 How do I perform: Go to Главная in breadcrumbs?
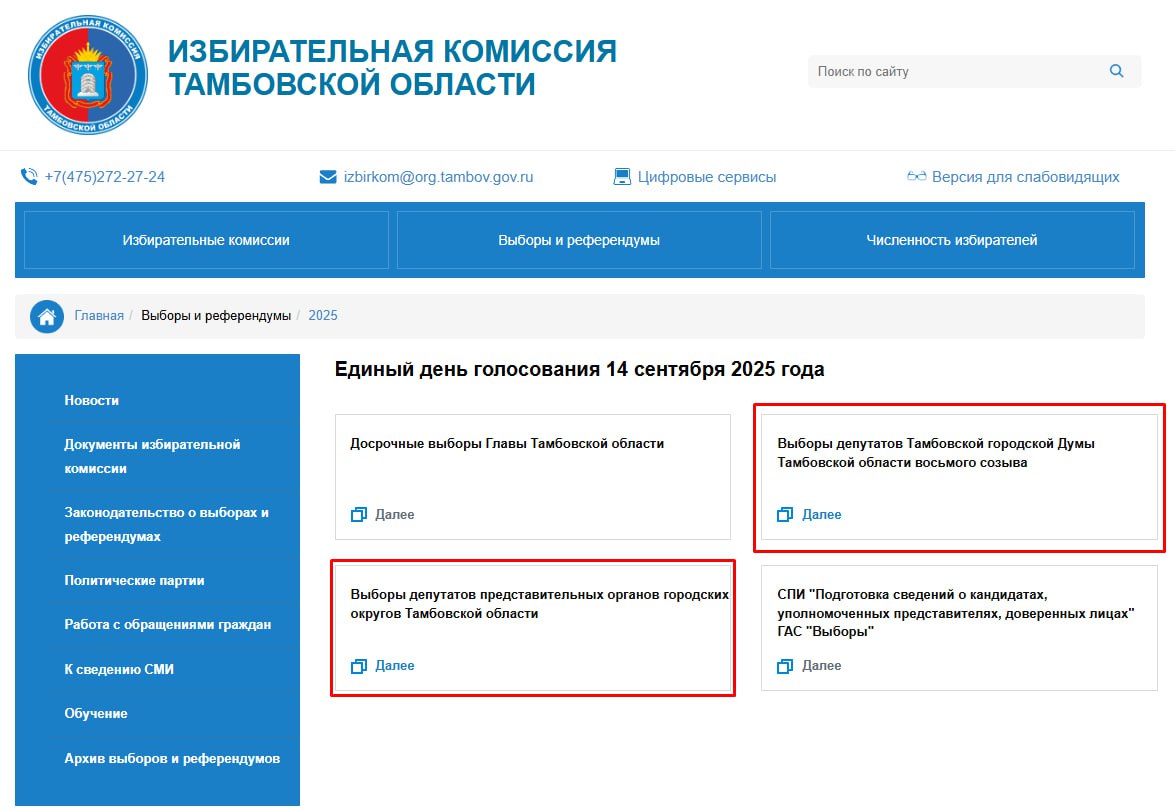click(99, 316)
